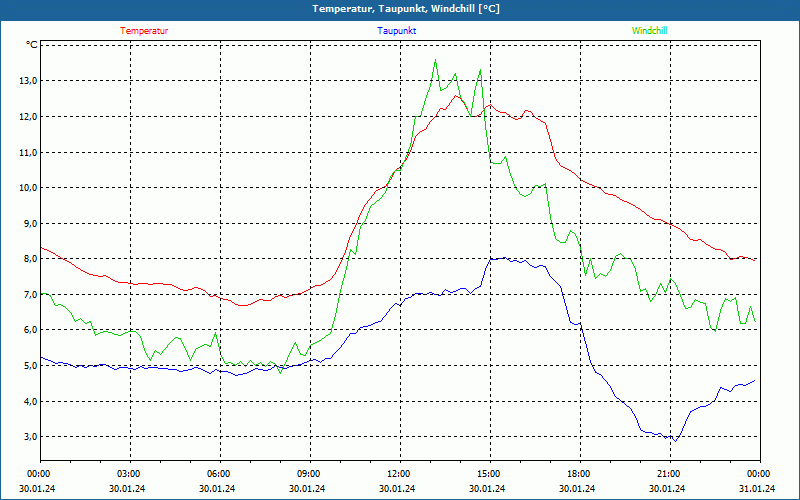Click the blue Taupunkt legend label
This screenshot has height=500, width=800.
tap(396, 31)
